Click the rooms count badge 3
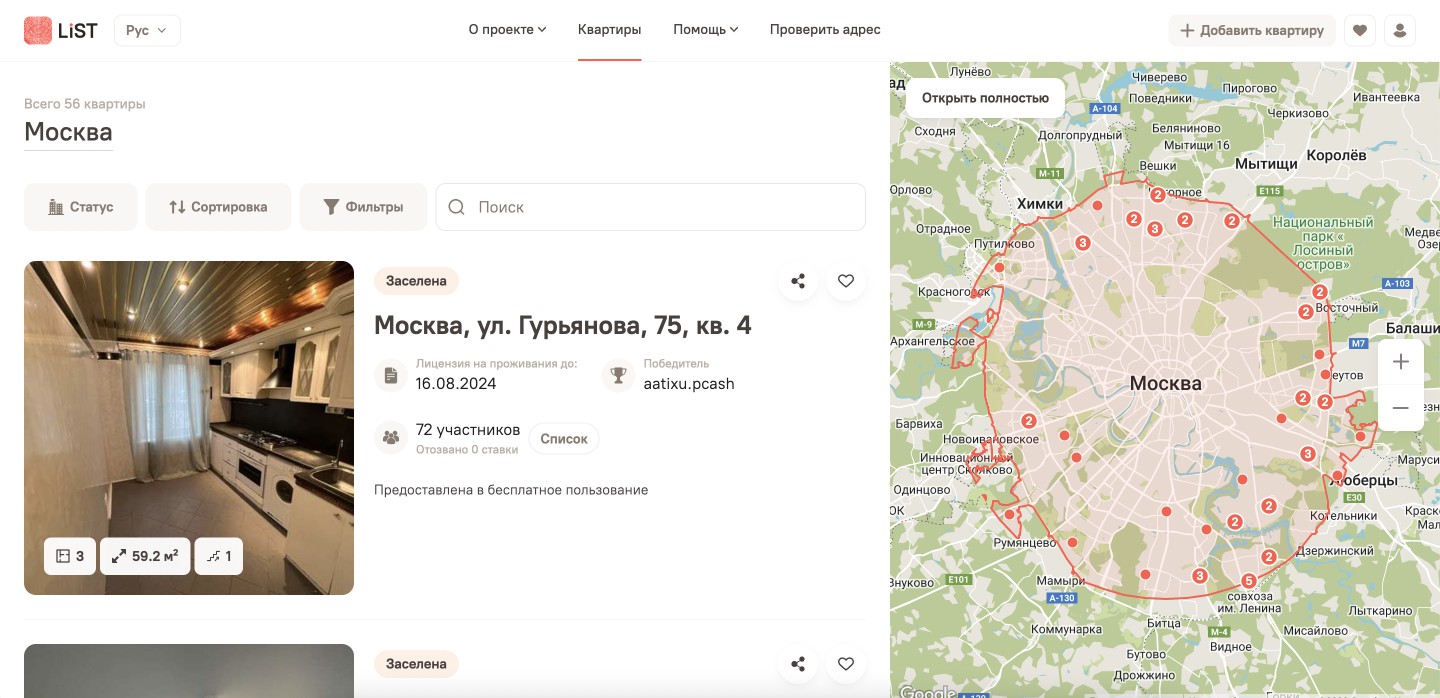1440x698 pixels. [x=70, y=556]
